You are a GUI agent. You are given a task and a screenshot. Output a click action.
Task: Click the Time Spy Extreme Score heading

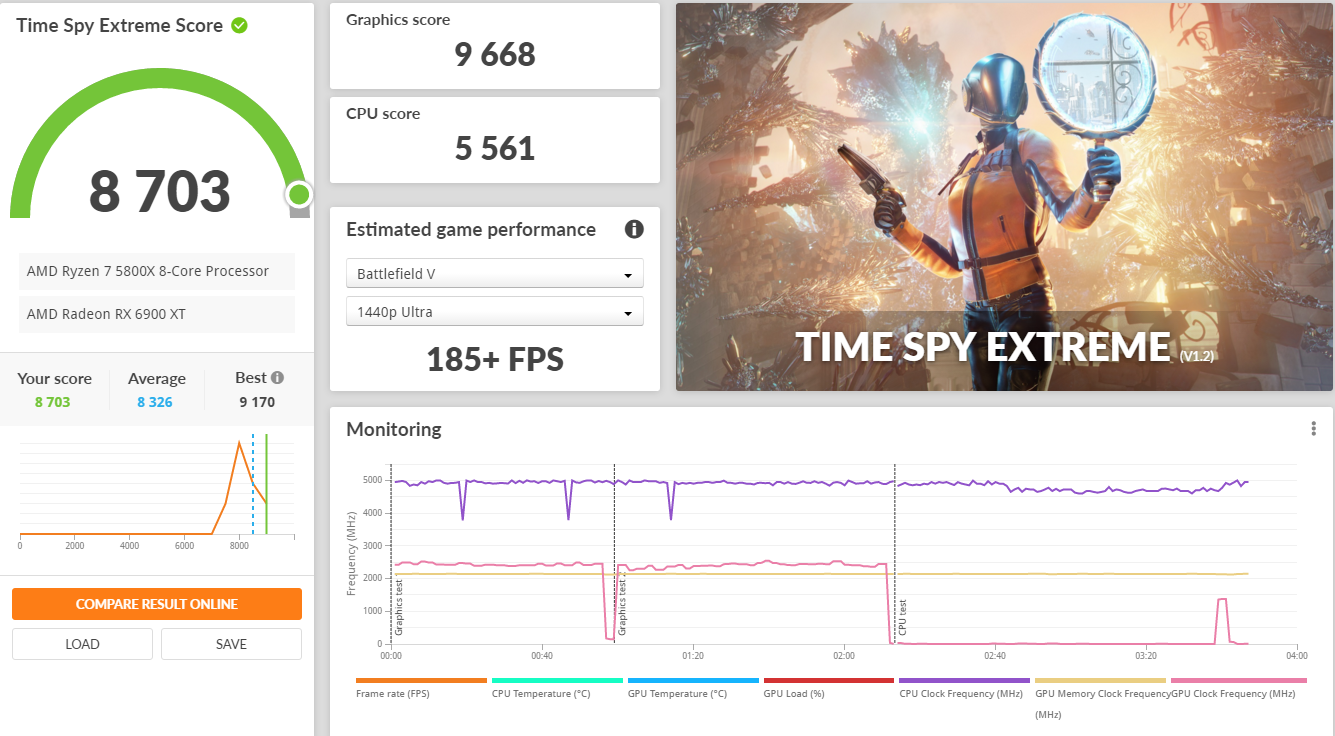pyautogui.click(x=119, y=26)
